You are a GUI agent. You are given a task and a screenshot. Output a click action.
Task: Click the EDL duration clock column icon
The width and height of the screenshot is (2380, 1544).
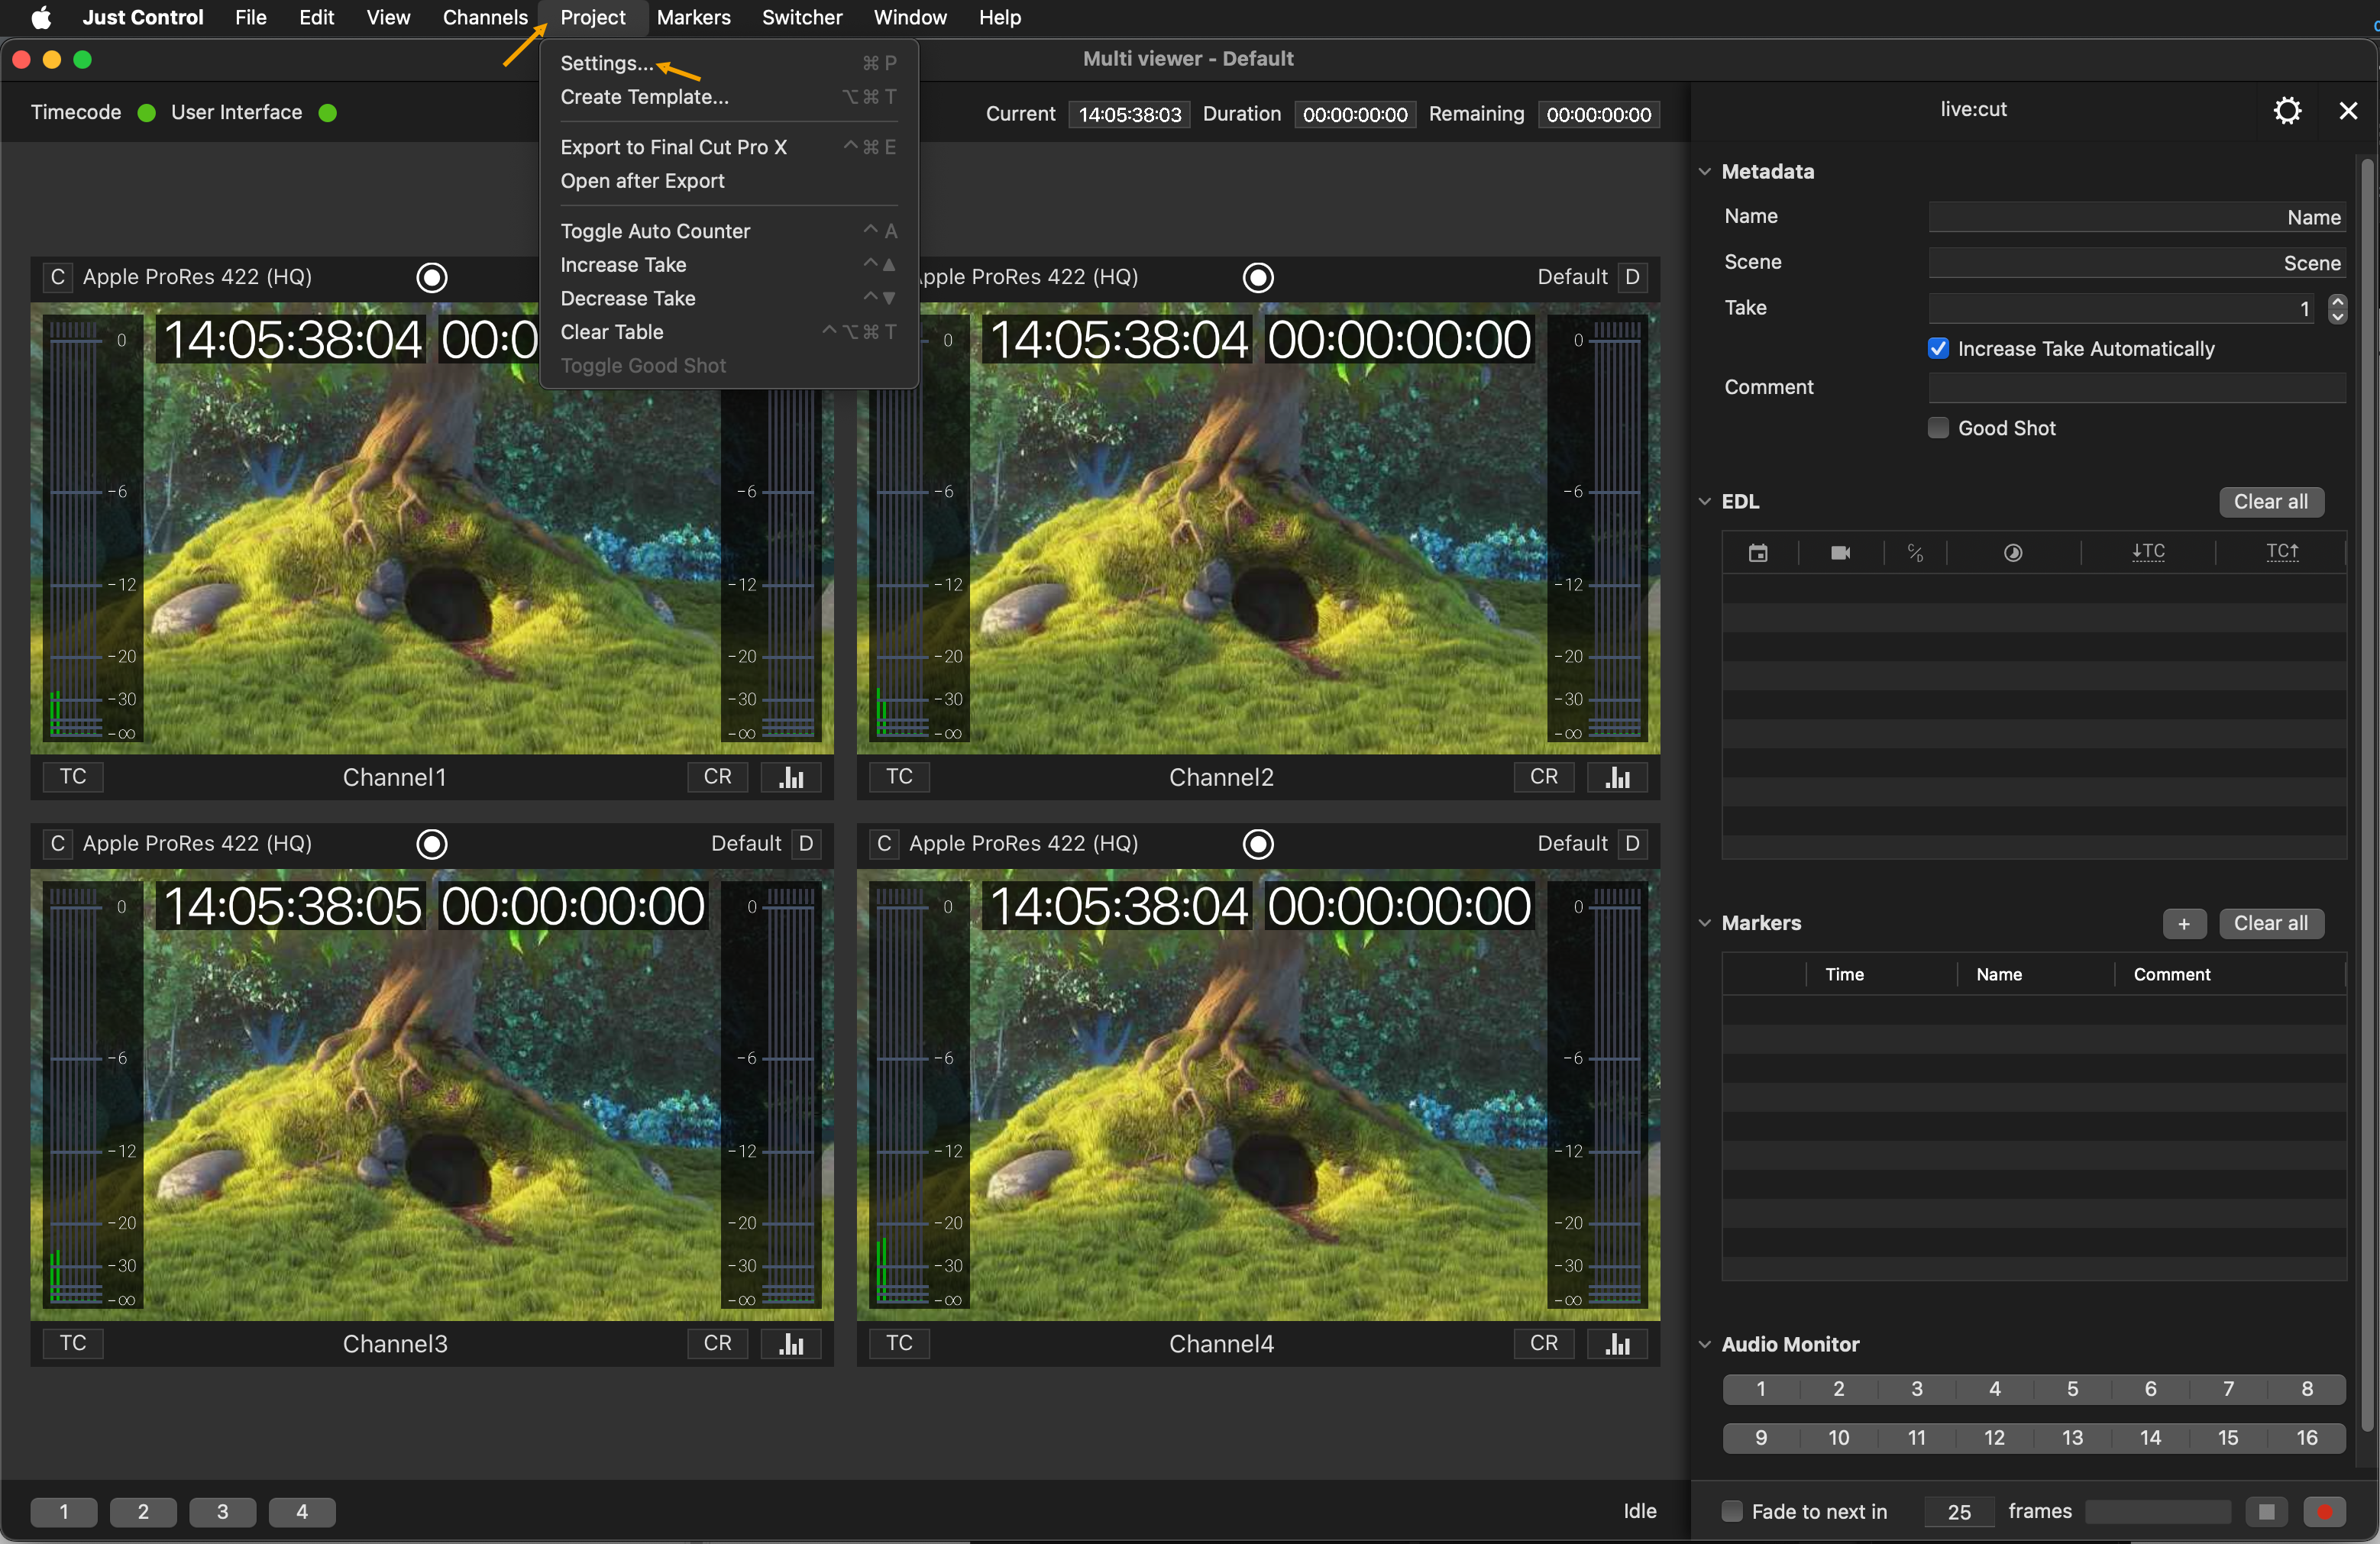(x=2013, y=553)
